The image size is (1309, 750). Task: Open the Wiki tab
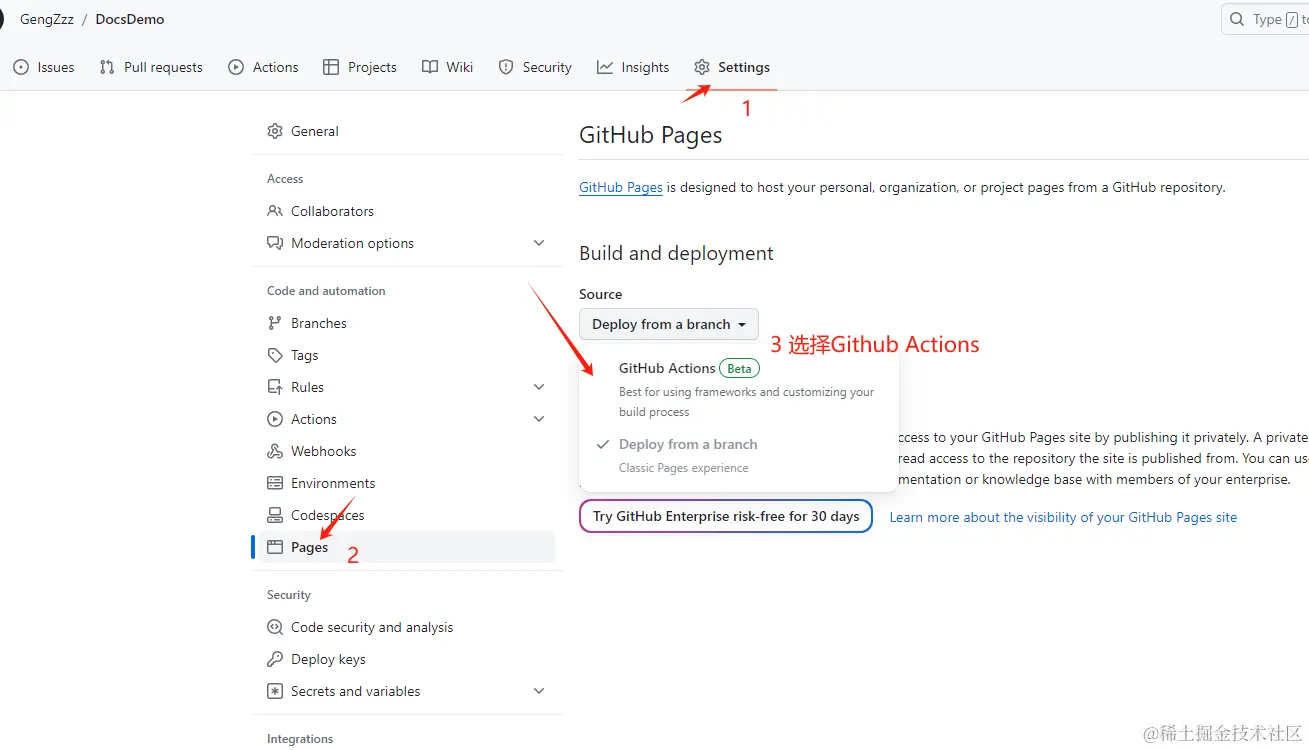[x=447, y=67]
